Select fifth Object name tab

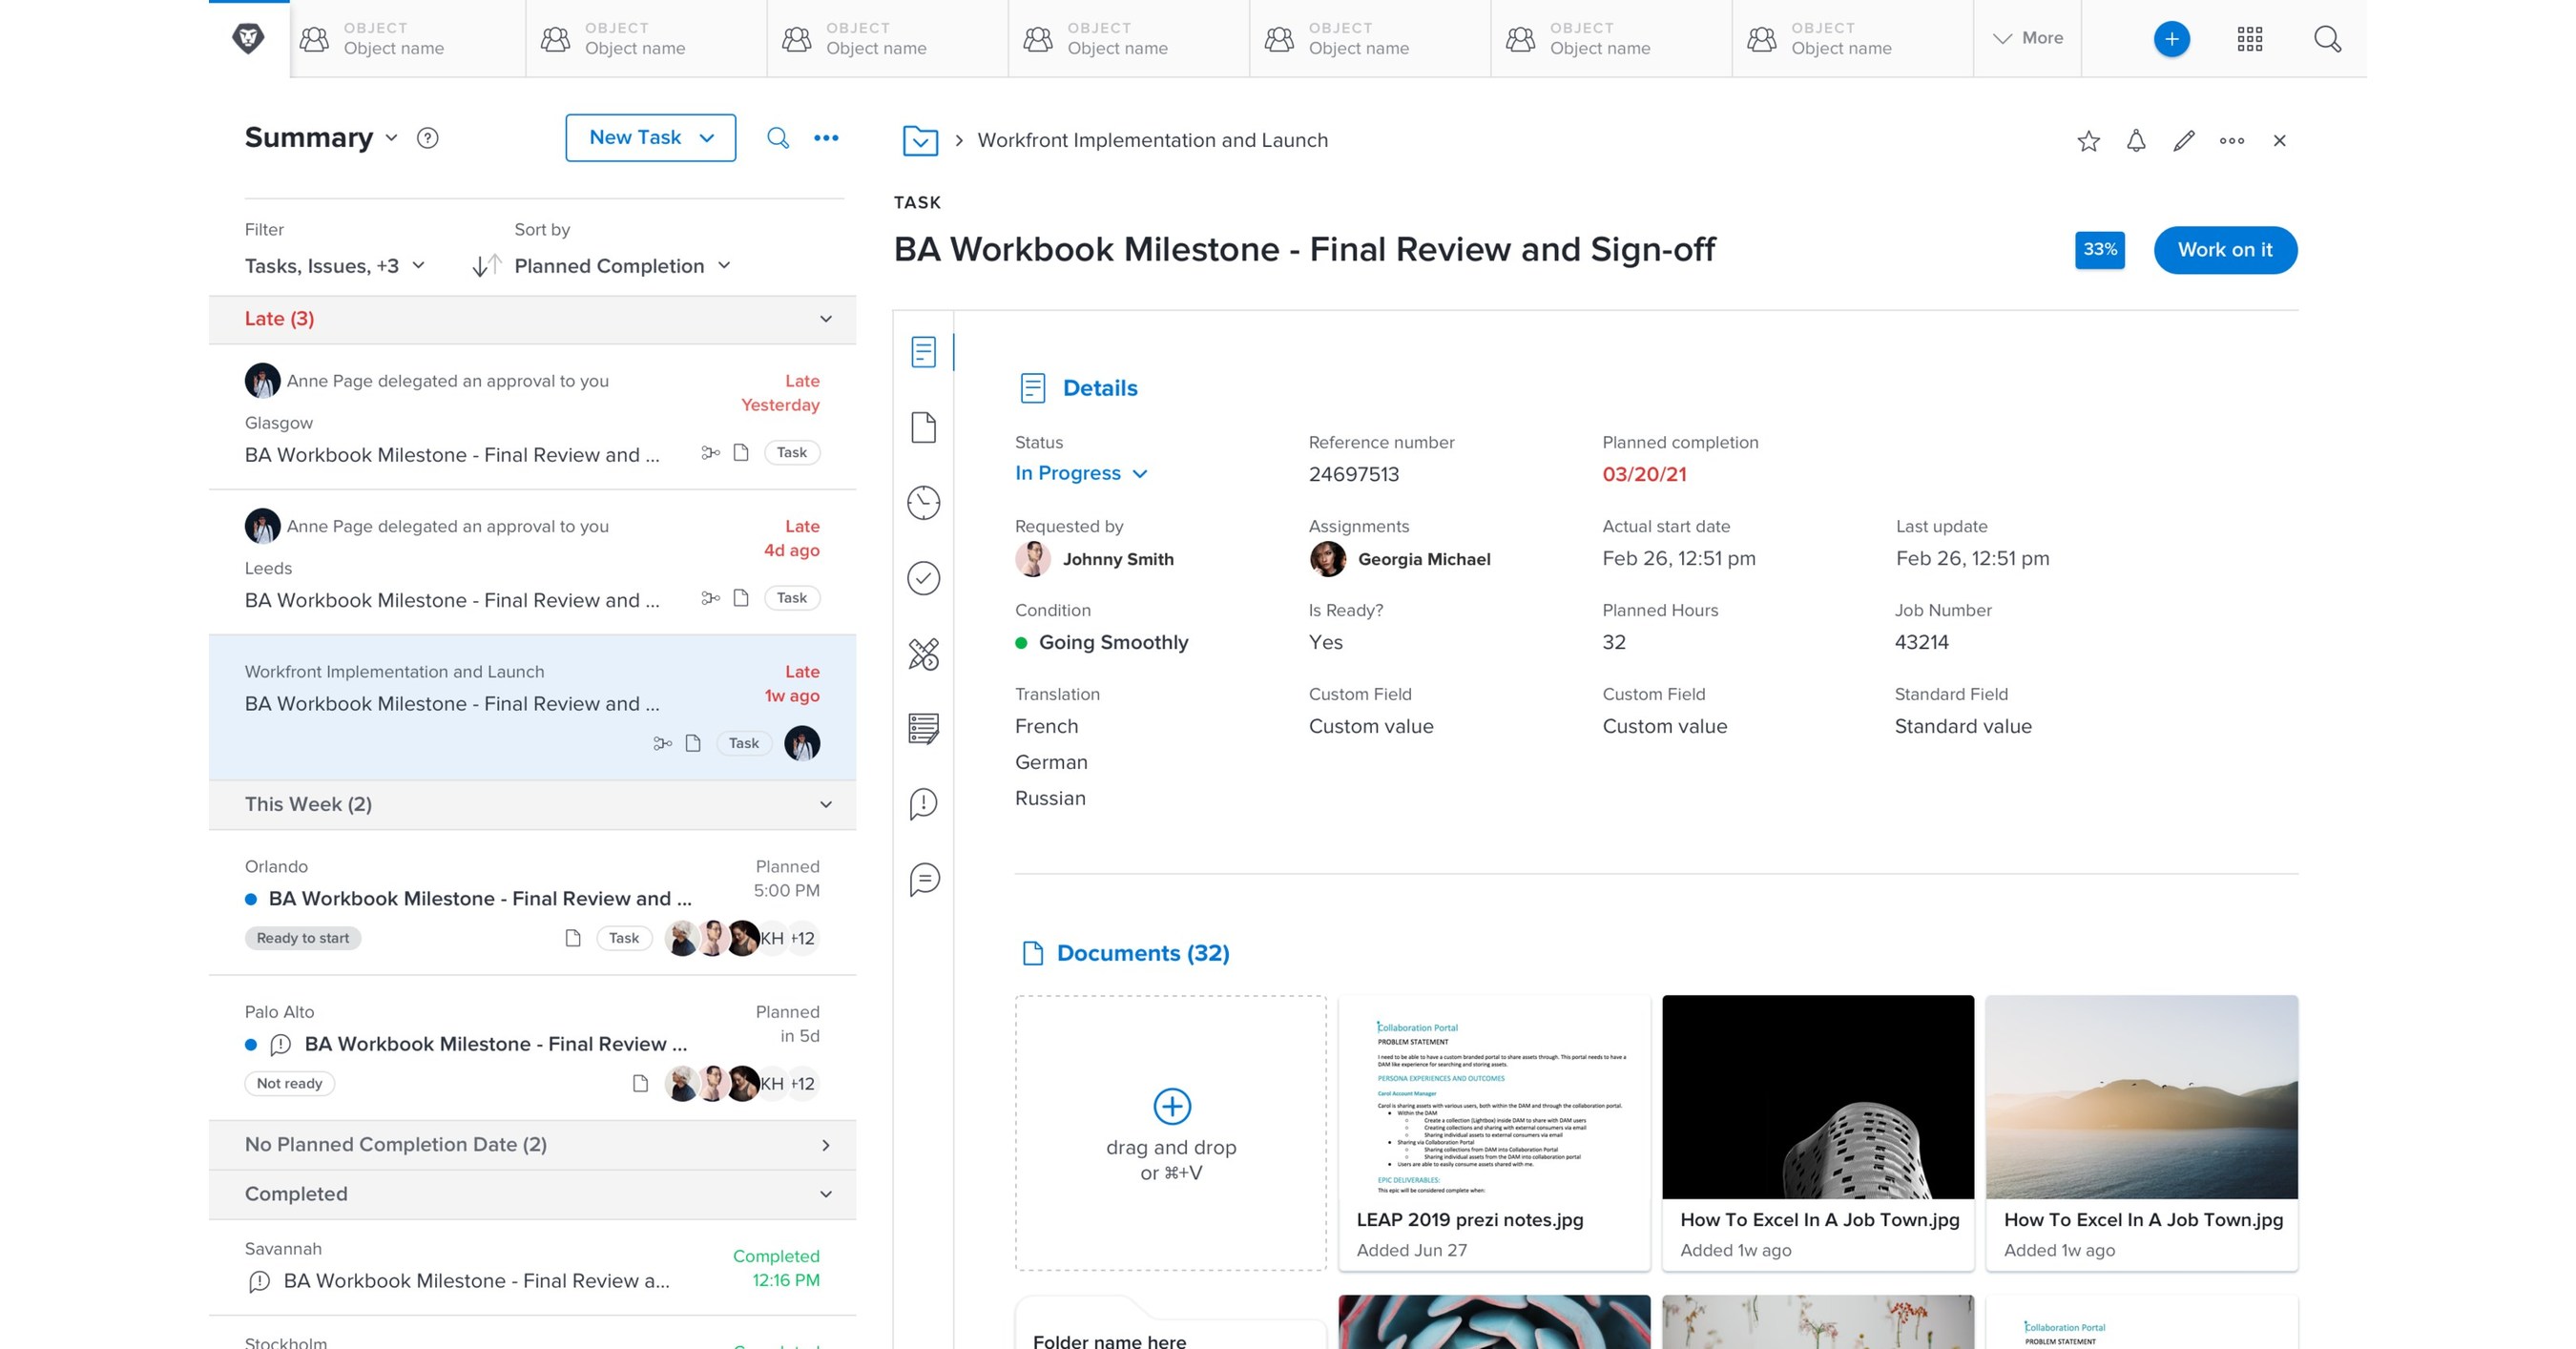point(1370,38)
